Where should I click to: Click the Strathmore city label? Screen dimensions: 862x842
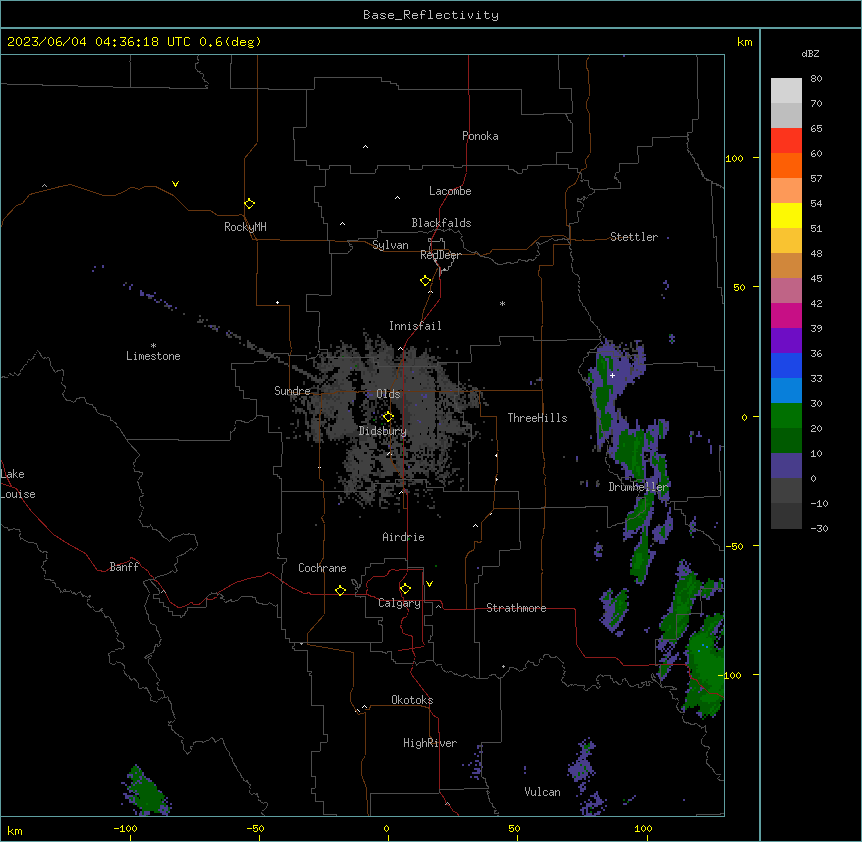[x=516, y=608]
